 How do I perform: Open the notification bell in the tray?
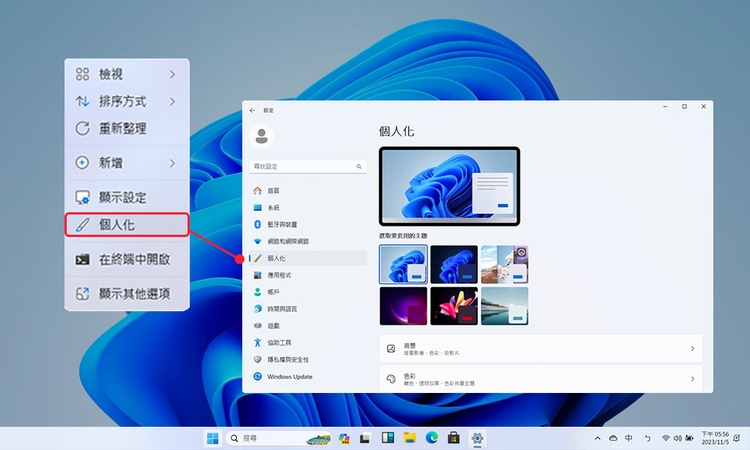(737, 438)
